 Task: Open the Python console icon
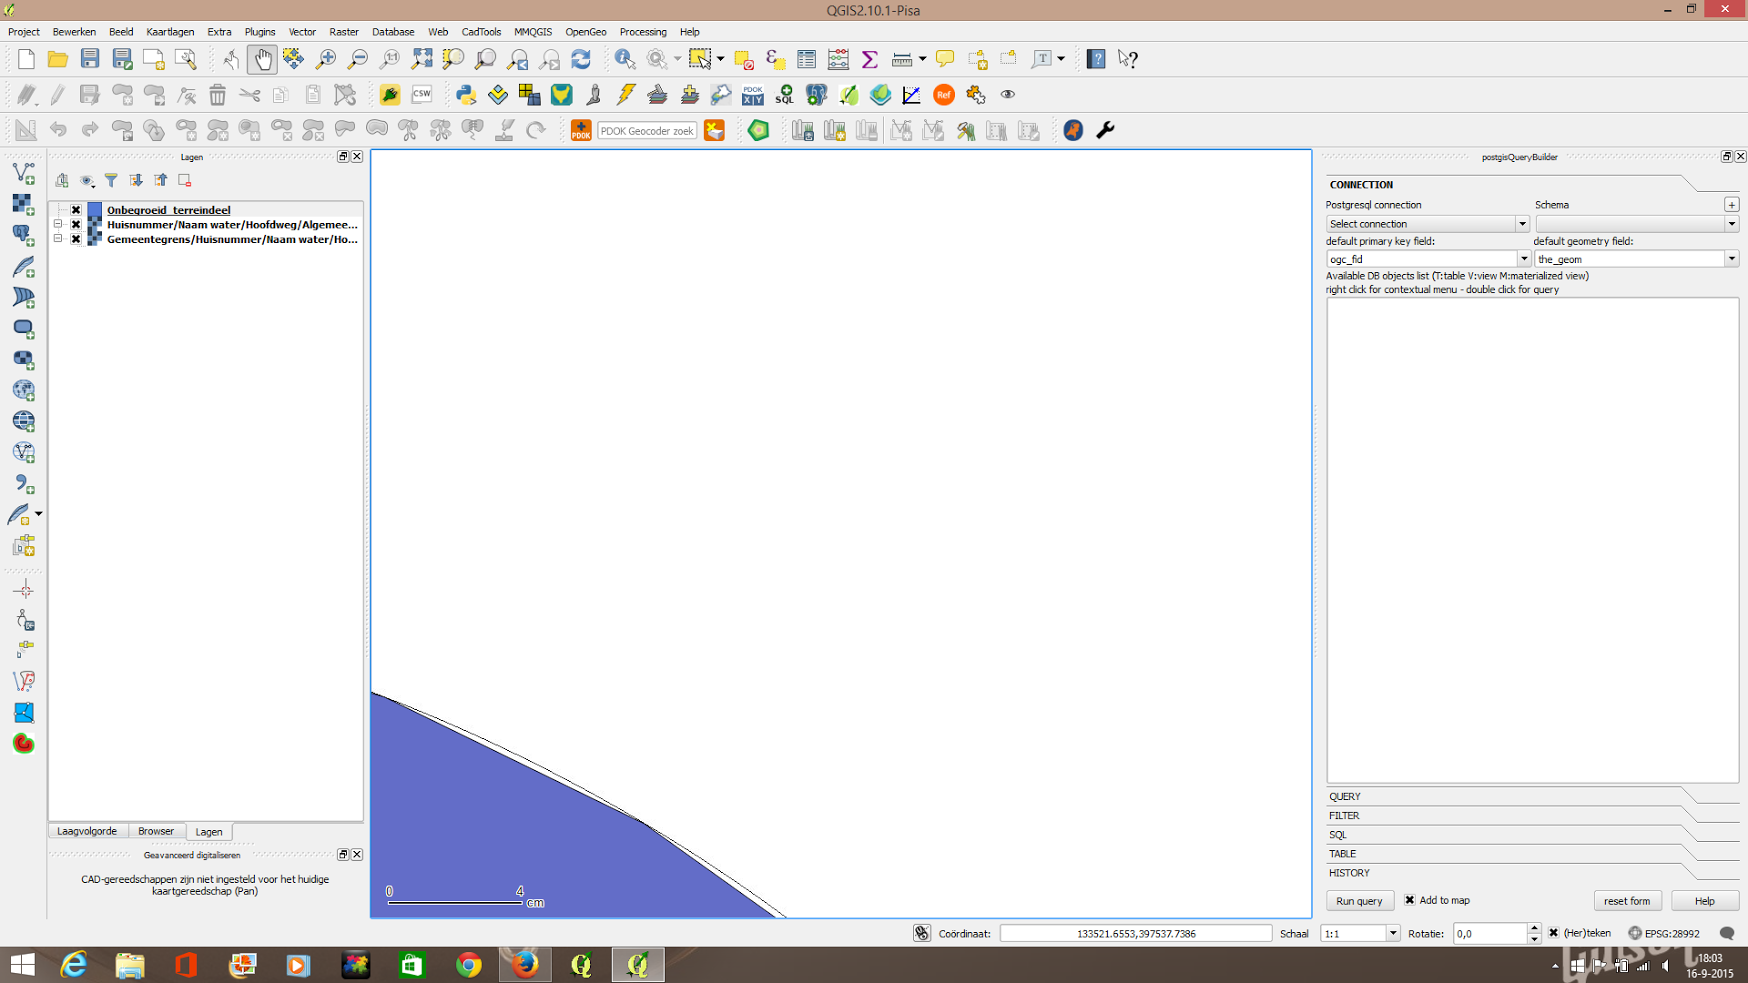466,95
